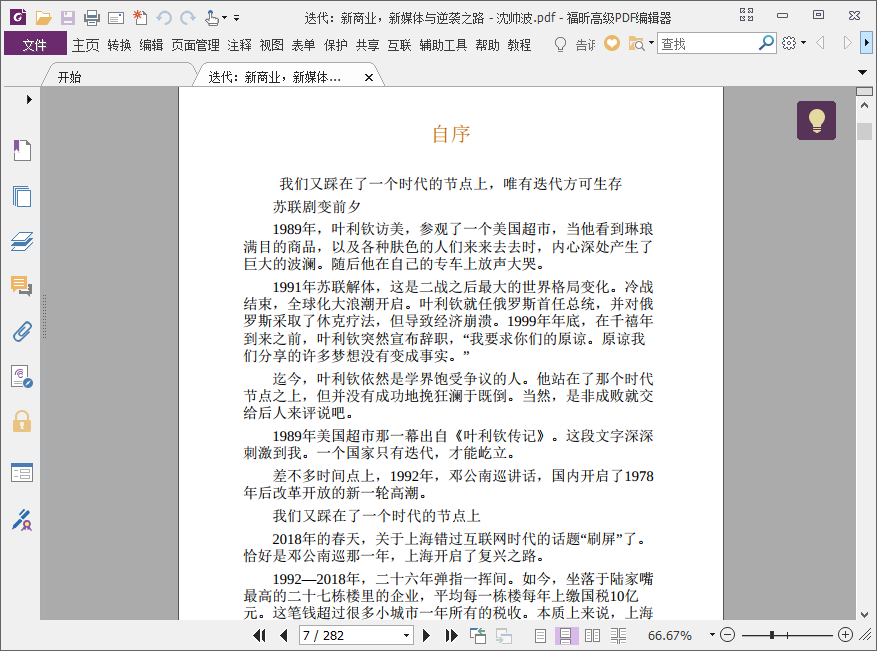Open the 编辑 tab
Viewport: 877px width, 651px height.
pyautogui.click(x=151, y=45)
